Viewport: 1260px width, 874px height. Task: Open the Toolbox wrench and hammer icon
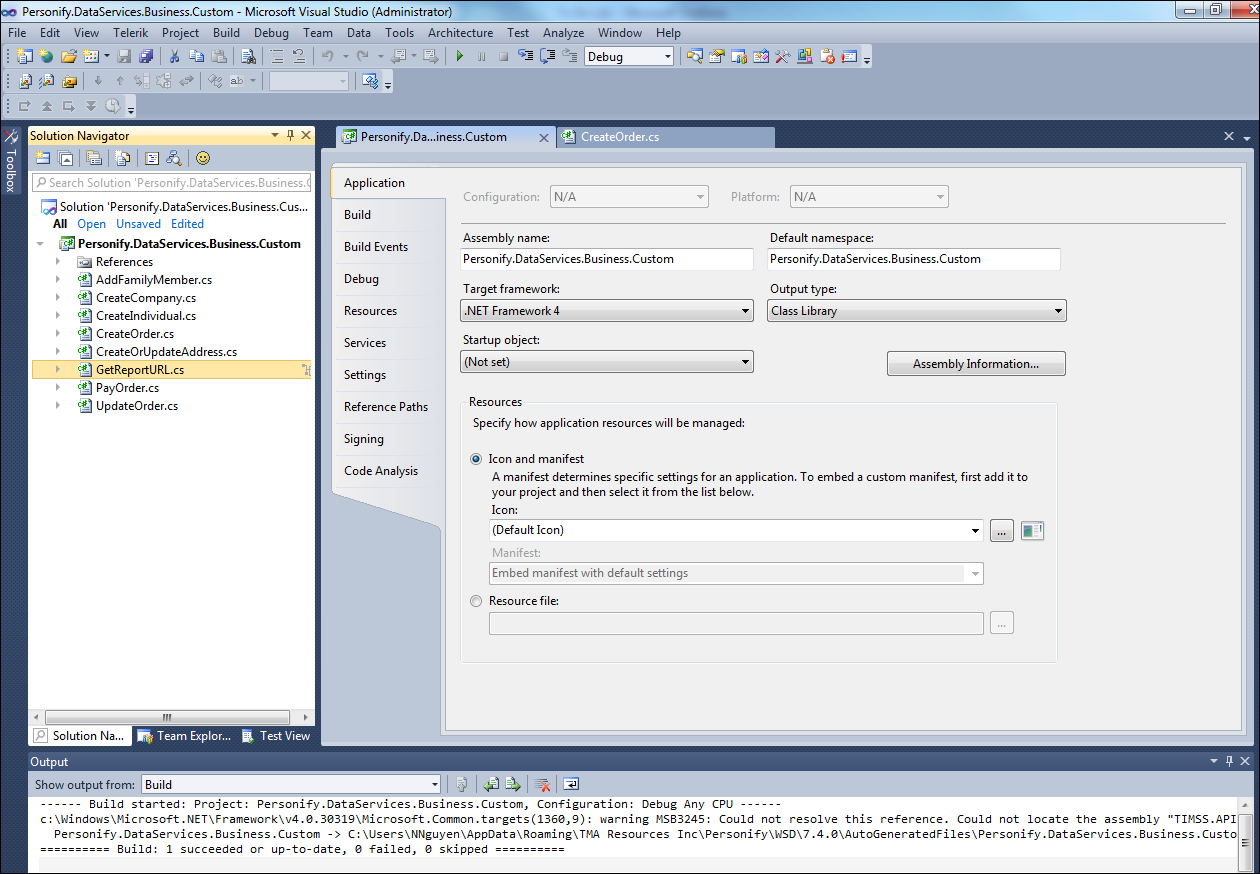(x=783, y=57)
